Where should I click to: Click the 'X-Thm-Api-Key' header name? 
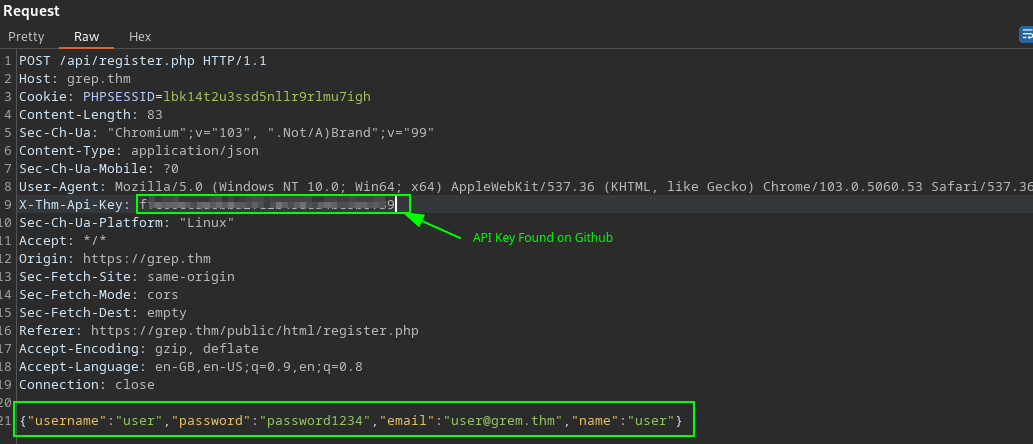click(70, 205)
